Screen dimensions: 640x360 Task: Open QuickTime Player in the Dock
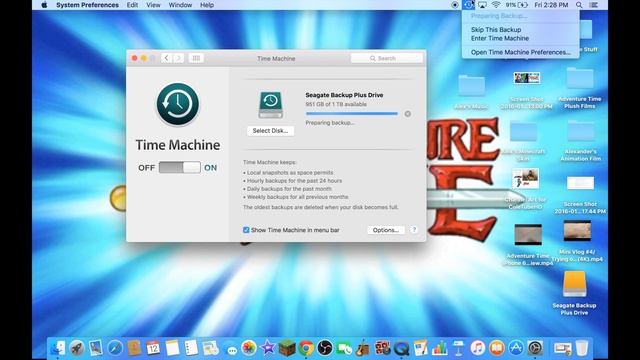click(402, 348)
